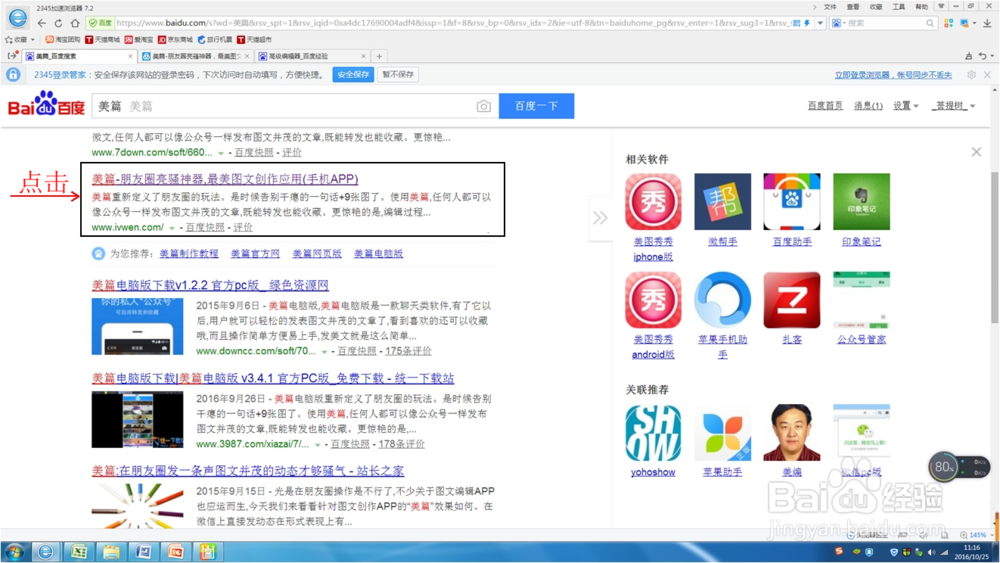
Task: Click the yohoshow icon
Action: [x=653, y=433]
